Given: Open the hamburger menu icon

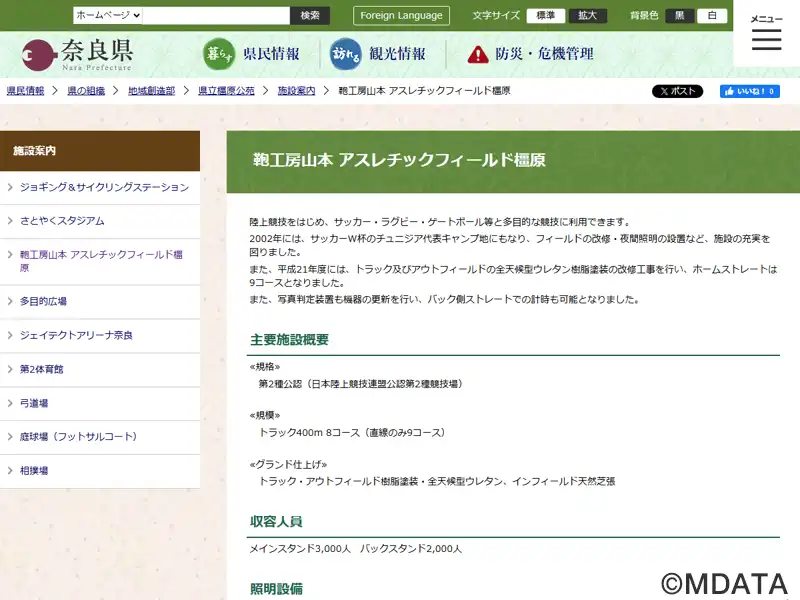Looking at the screenshot, I should [x=766, y=40].
